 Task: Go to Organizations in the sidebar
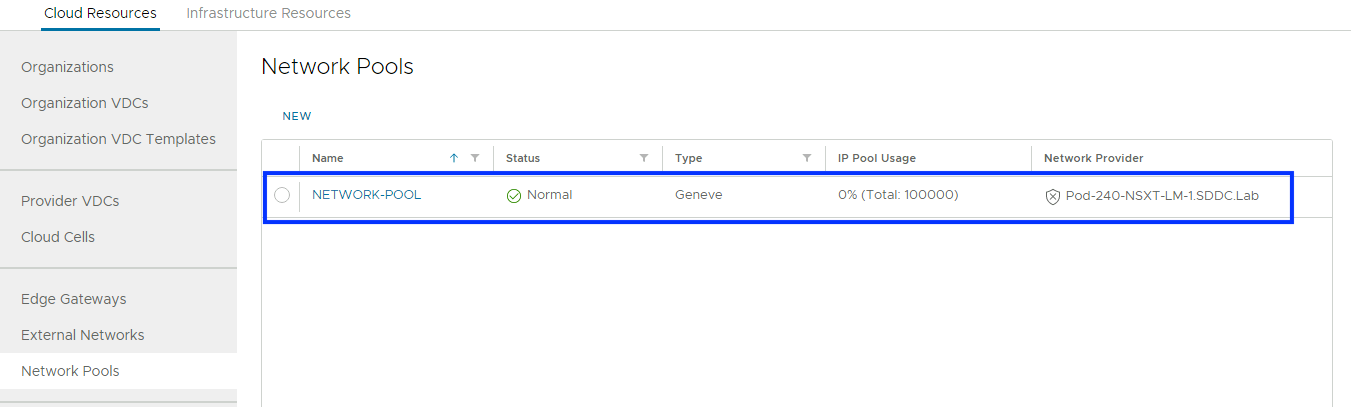(x=67, y=67)
